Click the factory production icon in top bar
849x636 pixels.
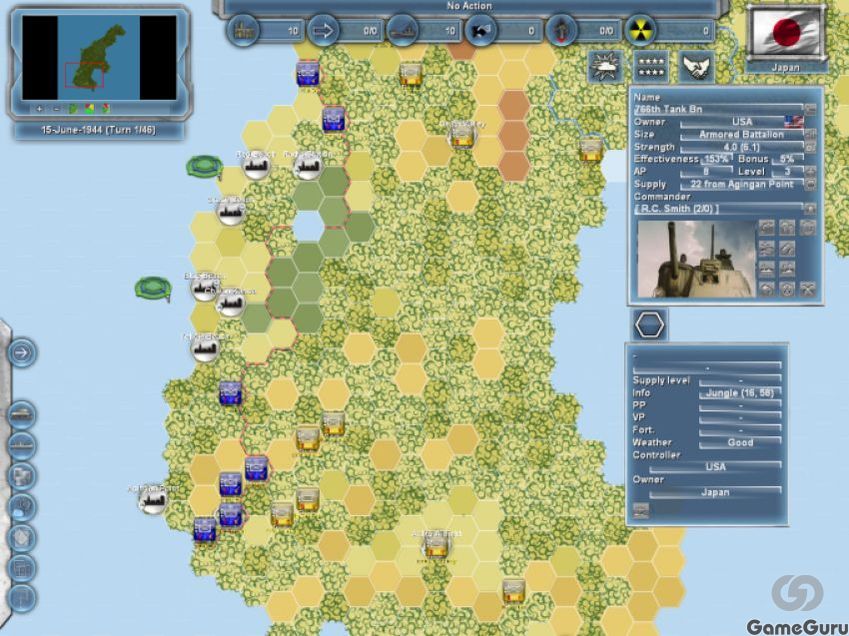click(x=243, y=30)
